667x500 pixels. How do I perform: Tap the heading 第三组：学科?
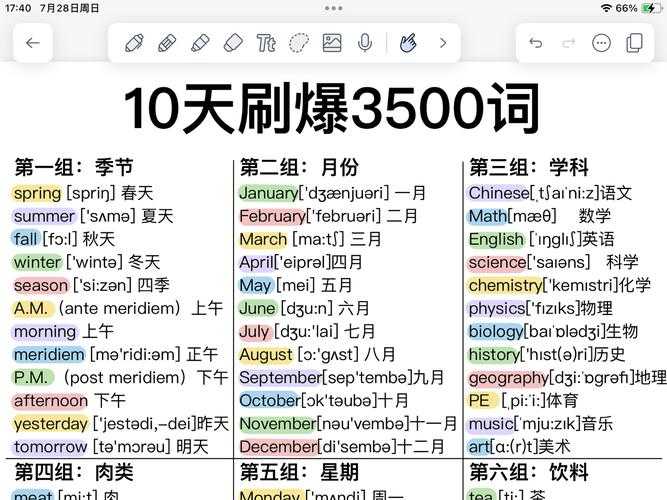click(529, 167)
